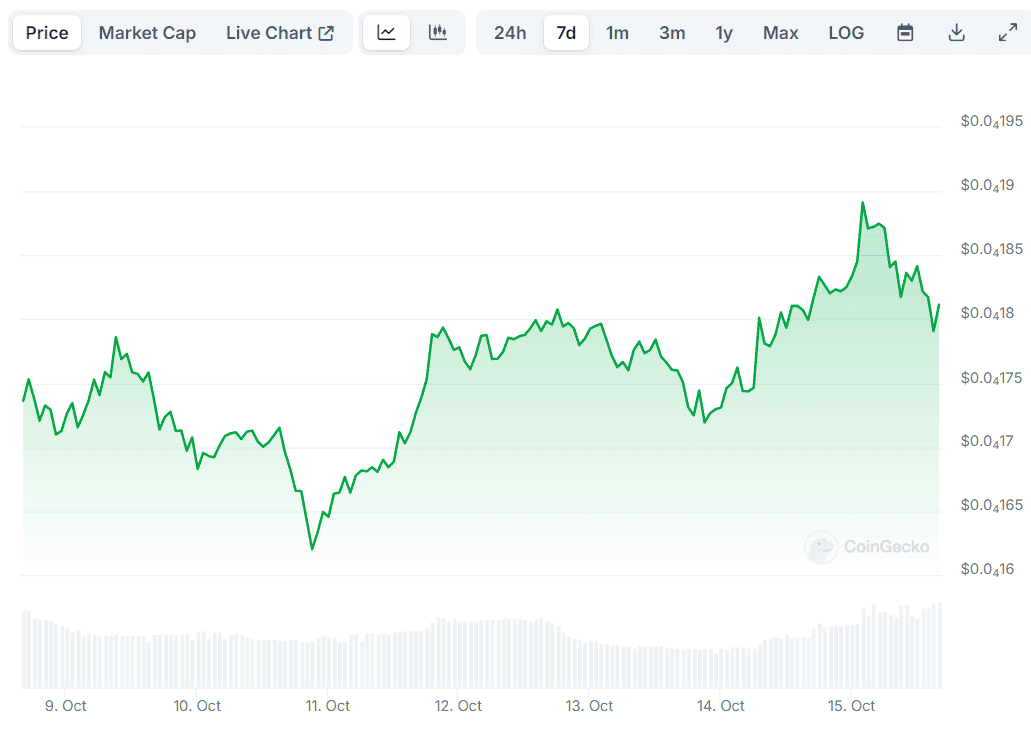Click the $0.0₄175 price label
The width and height of the screenshot is (1031, 730).
(992, 378)
